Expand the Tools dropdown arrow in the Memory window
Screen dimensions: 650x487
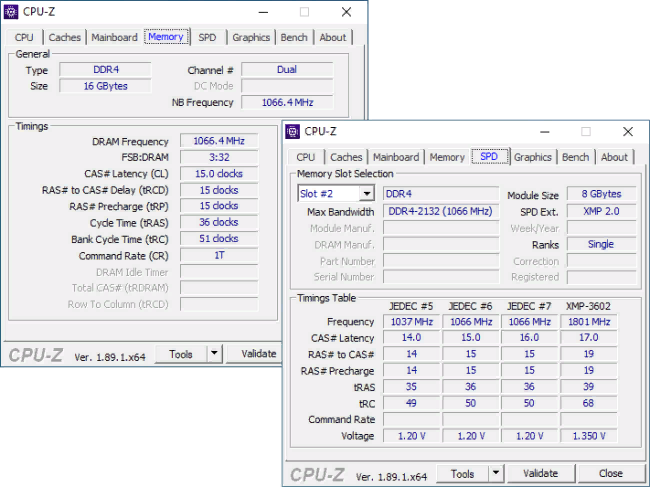pos(214,354)
